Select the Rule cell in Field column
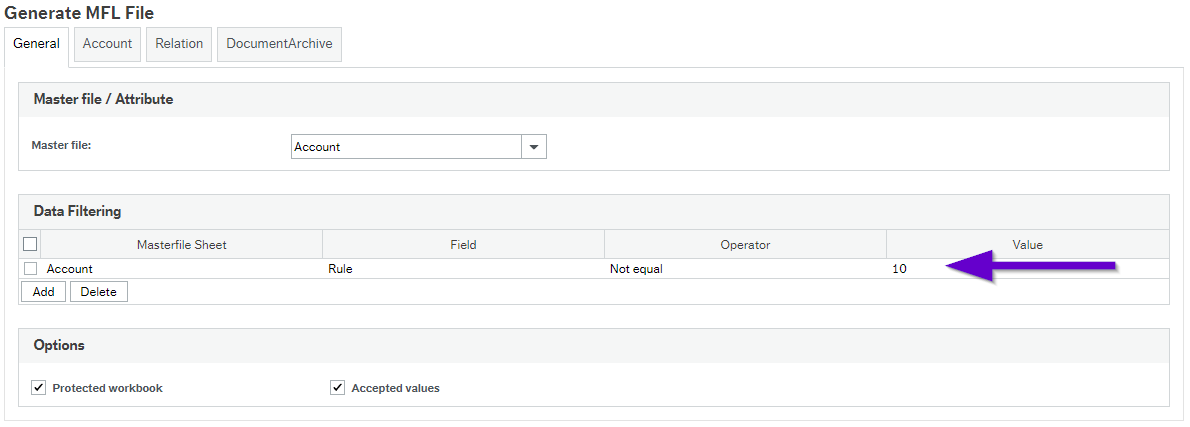Image resolution: width=1190 pixels, height=427 pixels. [x=463, y=268]
